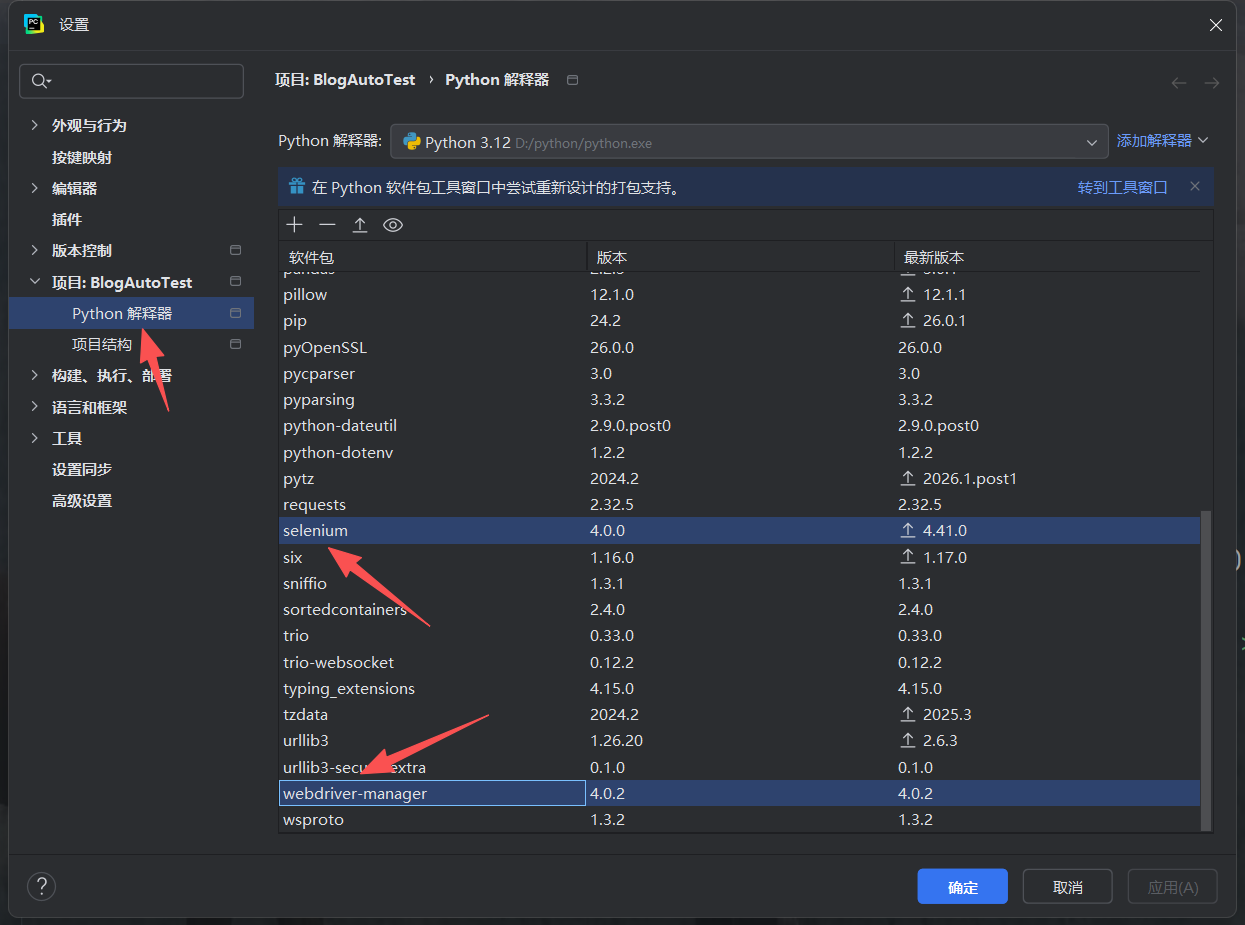Viewport: 1245px width, 925px height.
Task: Click the 确定 button
Action: pyautogui.click(x=963, y=887)
